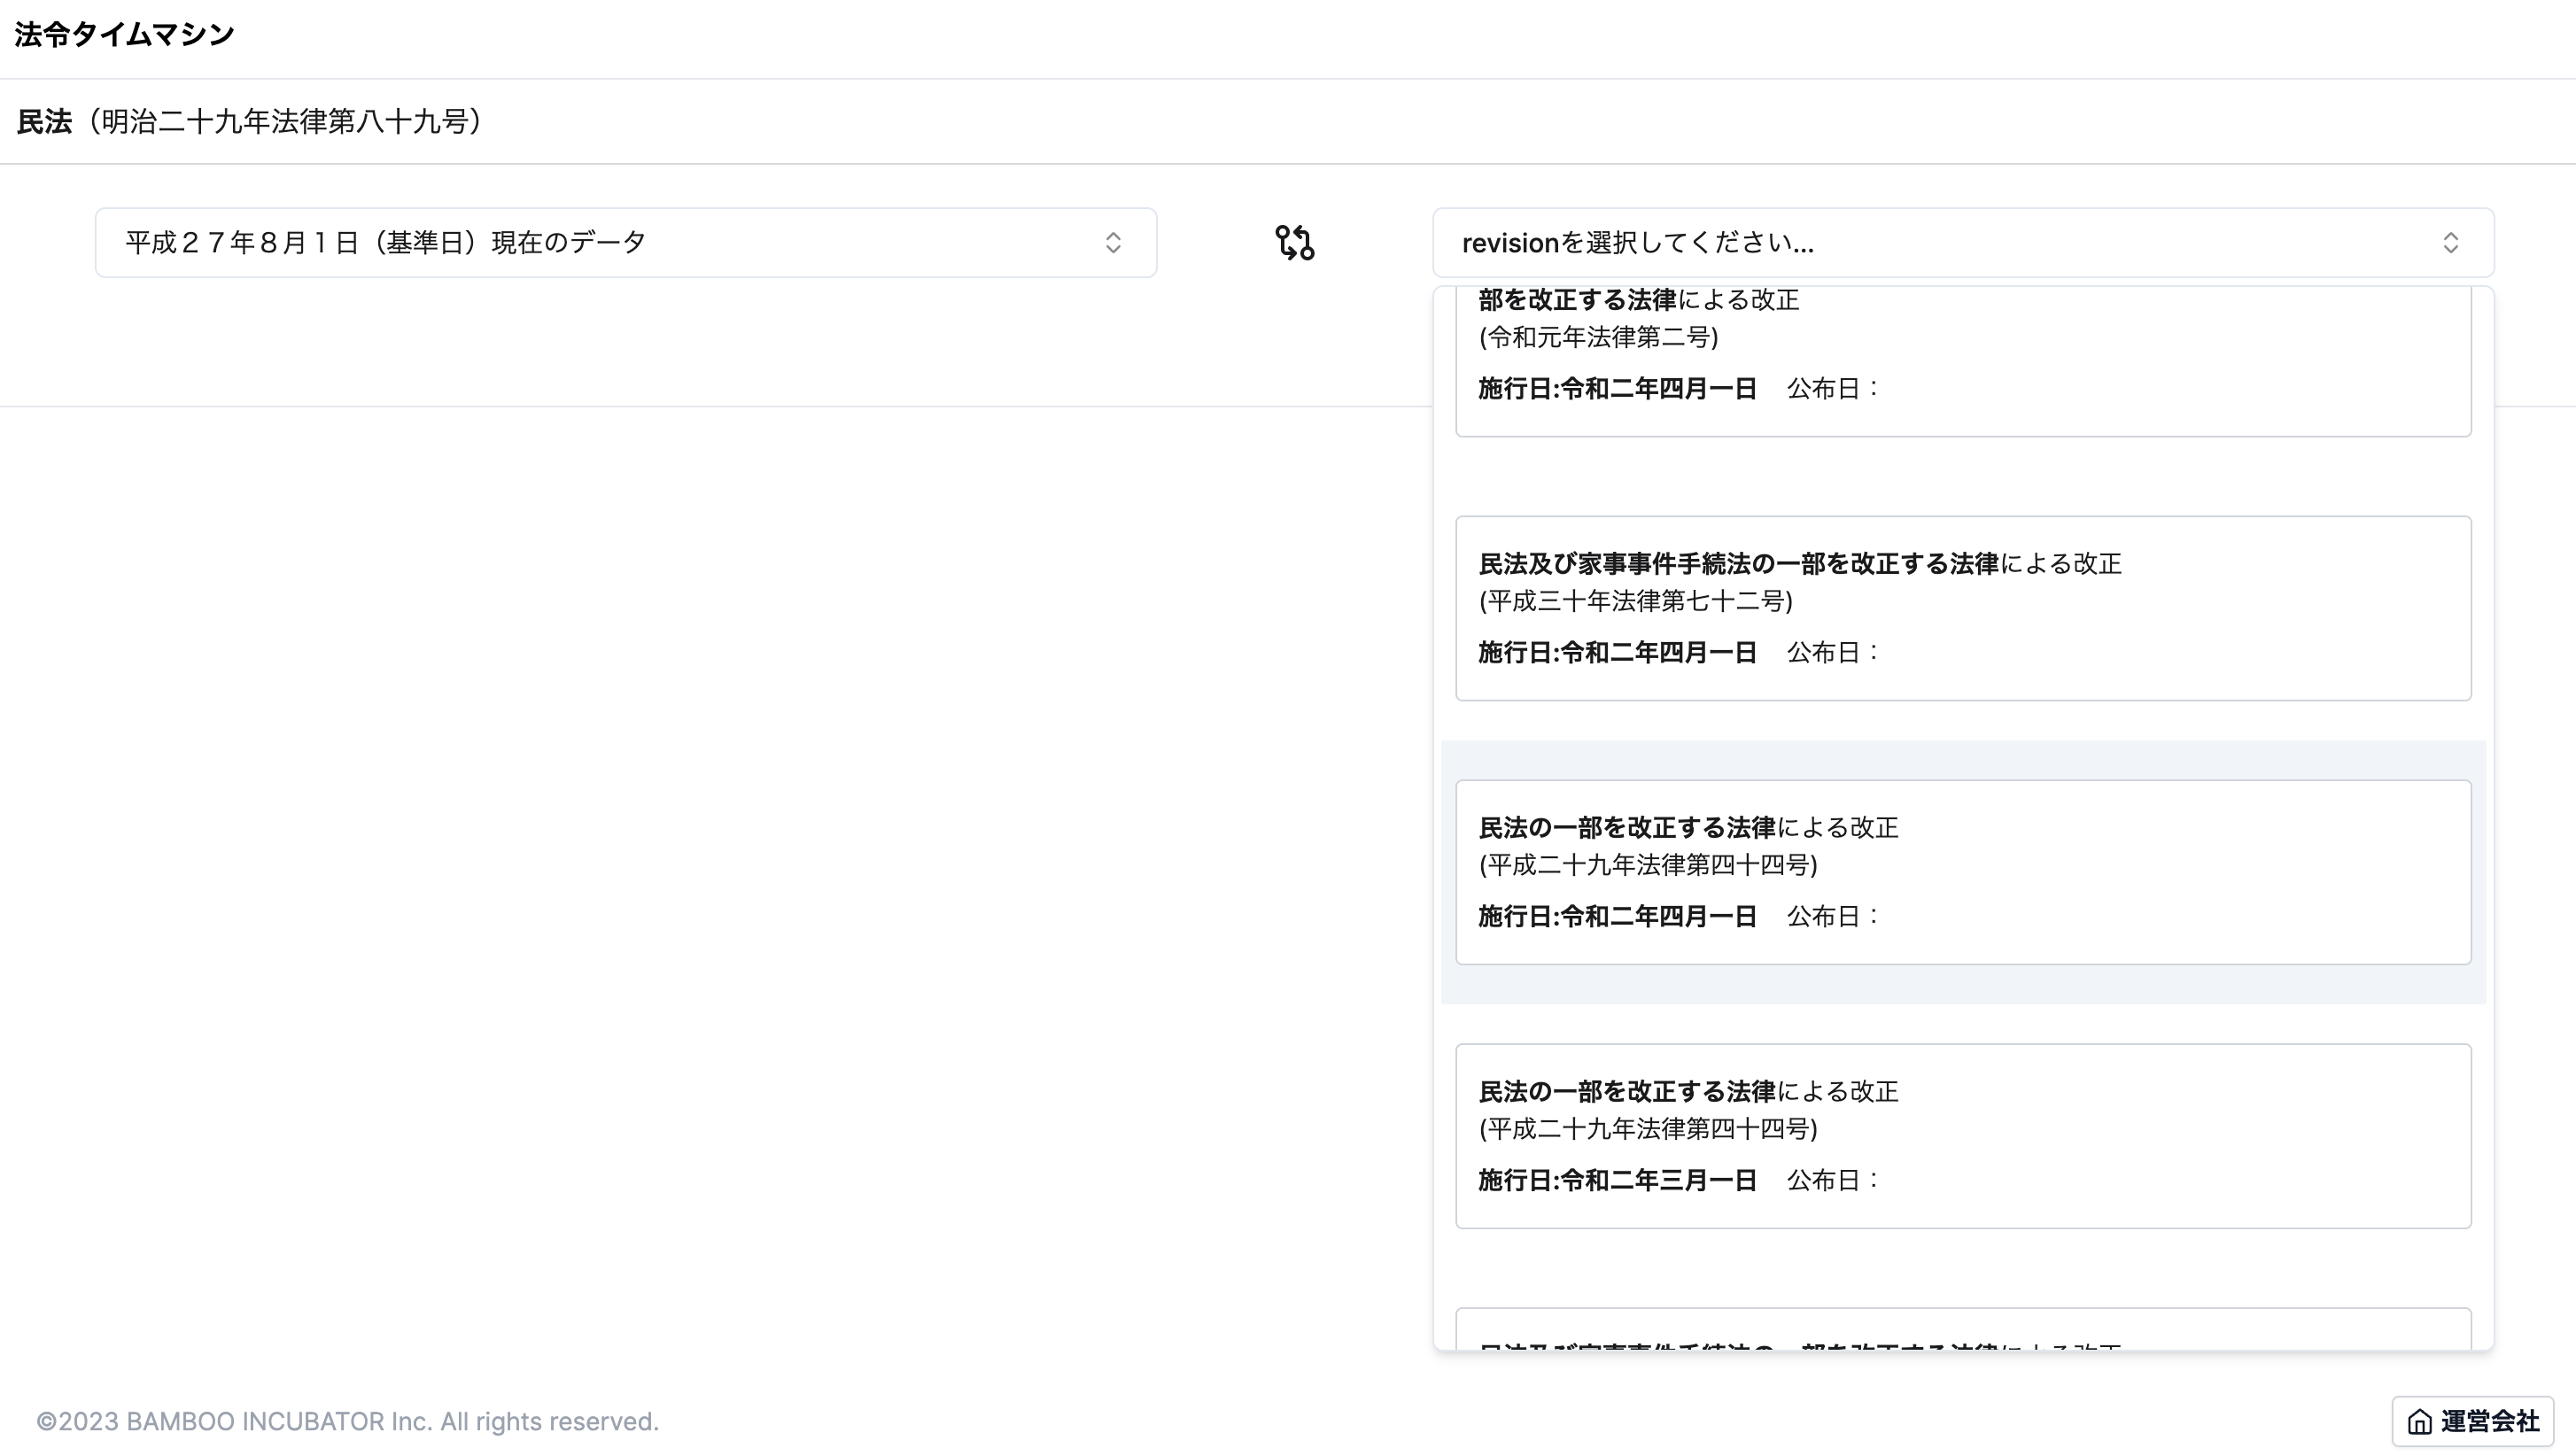This screenshot has width=2576, height=1456.
Task: Click (平成三十年法律第七十二号) law number text
Action: click(1635, 601)
